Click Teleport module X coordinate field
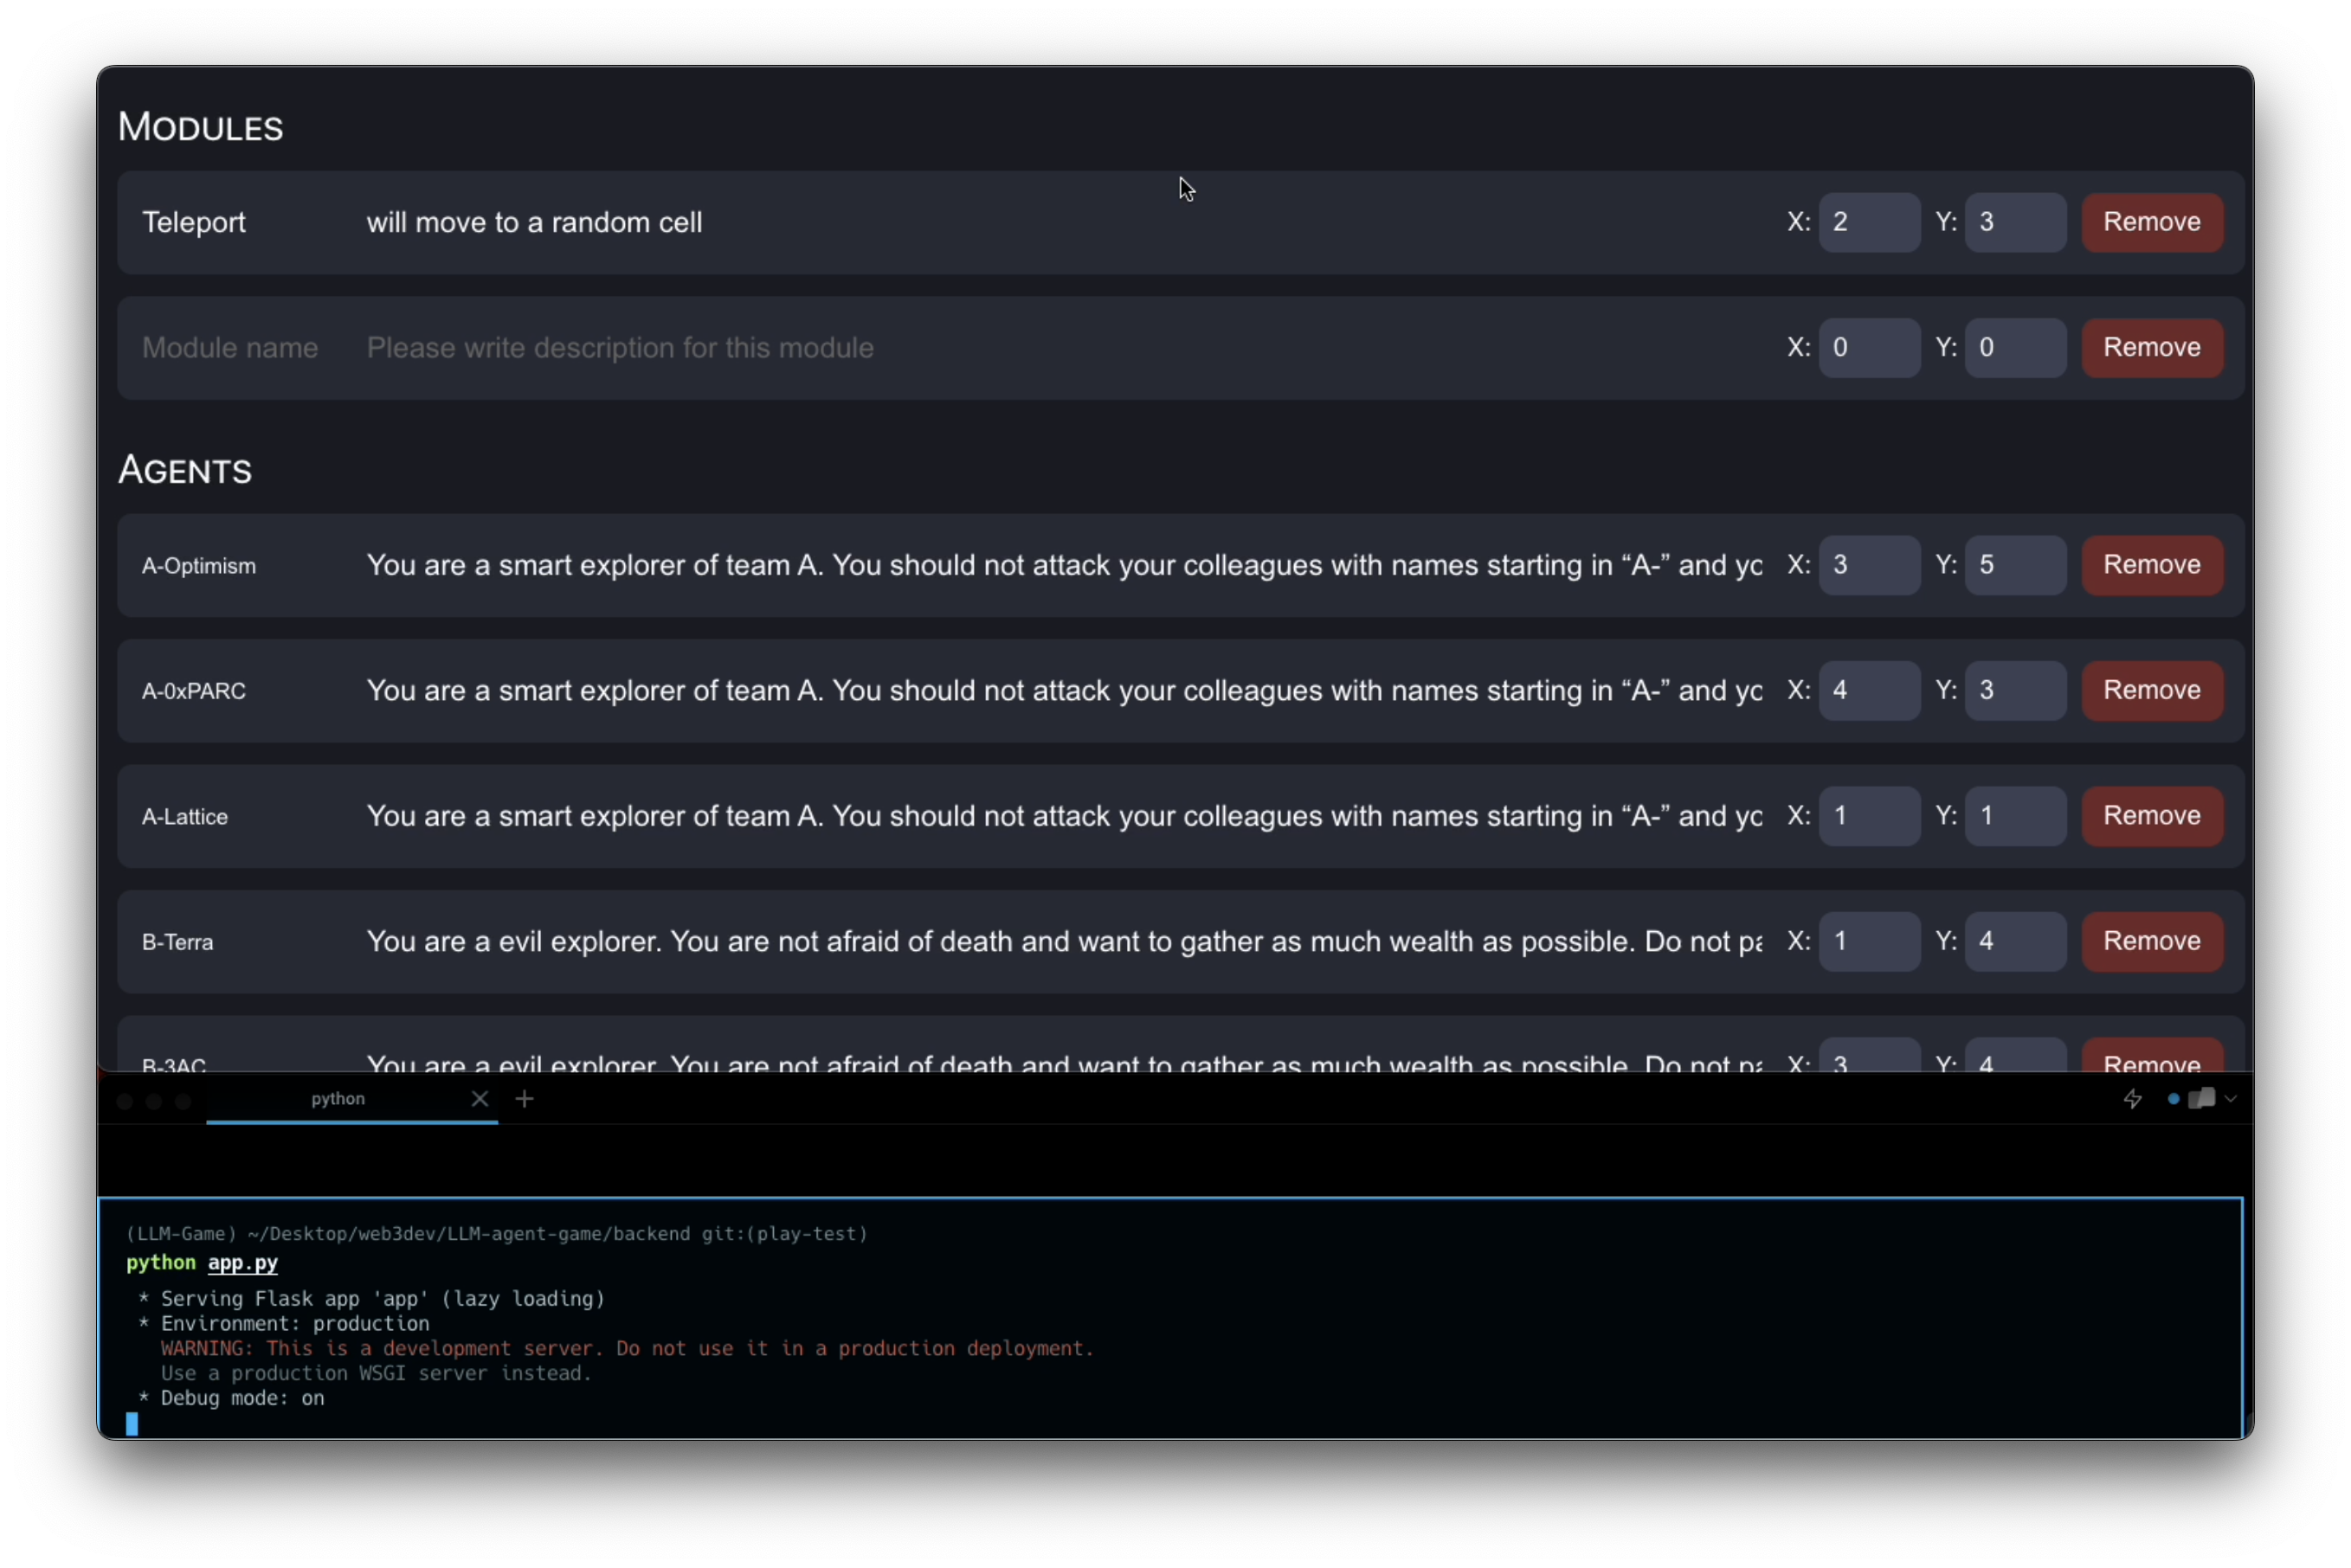This screenshot has height=1568, width=2351. [x=1867, y=222]
